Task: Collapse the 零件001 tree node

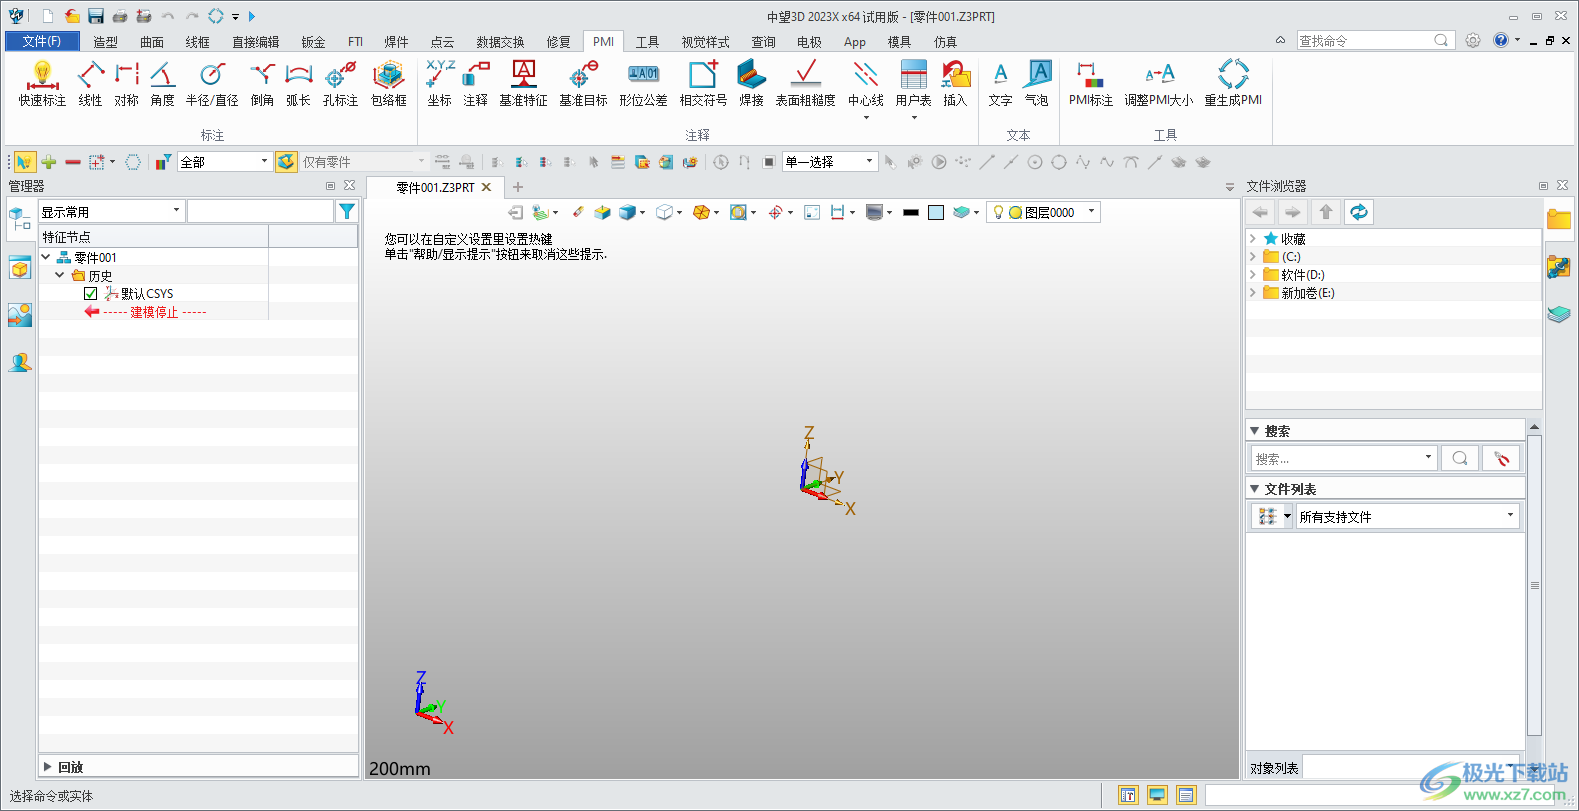Action: click(x=46, y=257)
